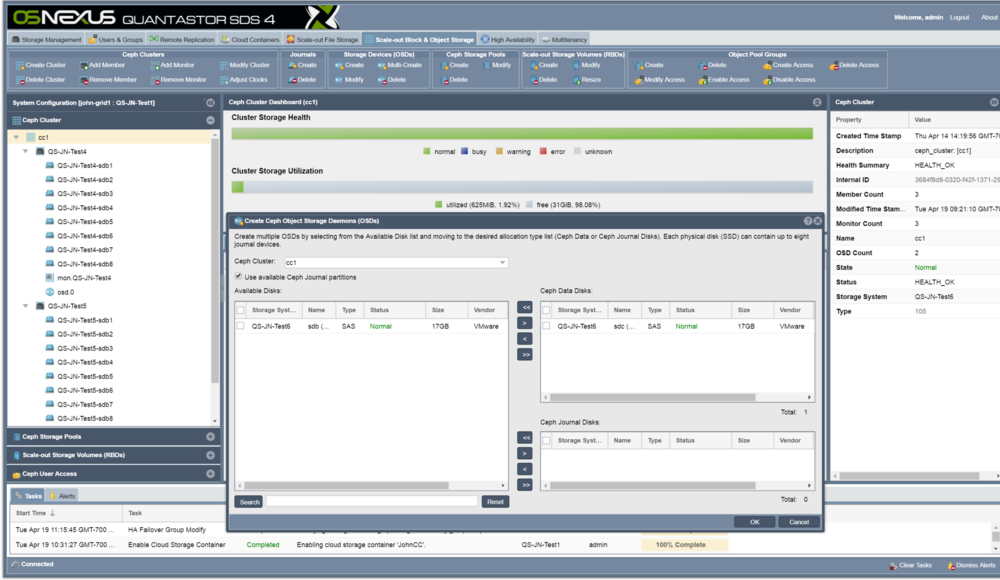Expand the Ceph Storage Pools section
The image size is (1000, 580).
[x=210, y=437]
